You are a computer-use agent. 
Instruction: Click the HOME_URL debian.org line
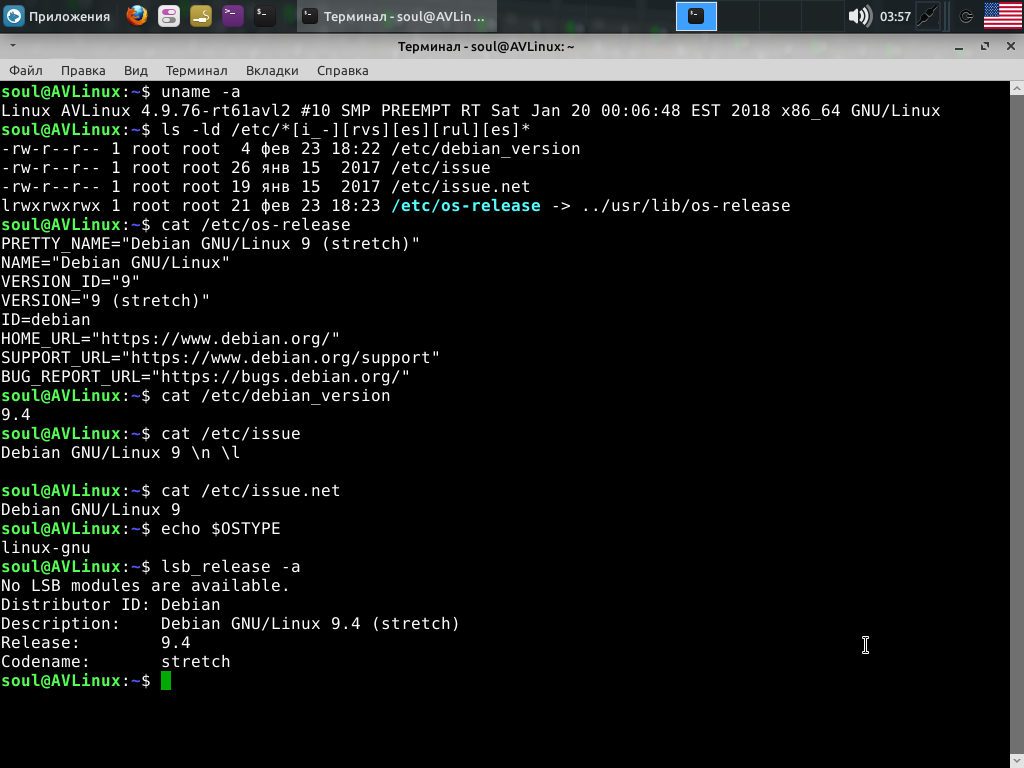(170, 339)
